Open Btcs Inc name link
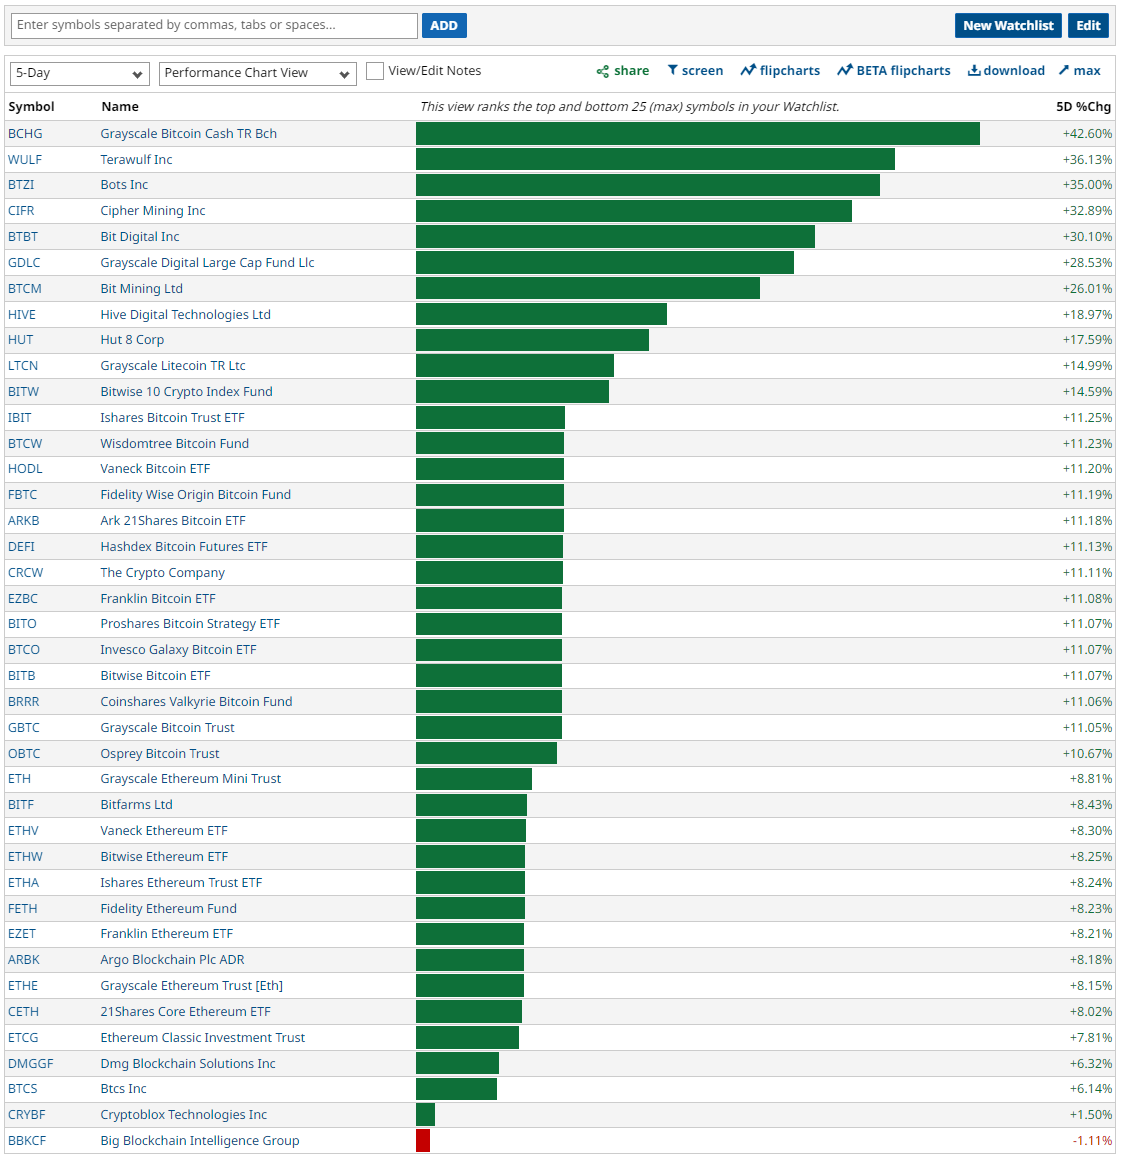The height and width of the screenshot is (1155, 1121). (124, 1089)
